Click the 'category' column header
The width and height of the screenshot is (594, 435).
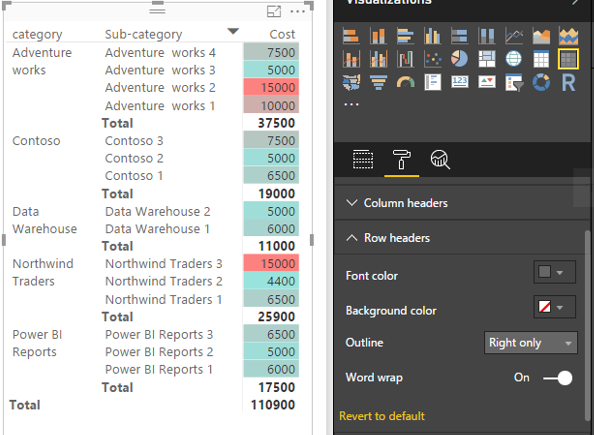coord(37,34)
